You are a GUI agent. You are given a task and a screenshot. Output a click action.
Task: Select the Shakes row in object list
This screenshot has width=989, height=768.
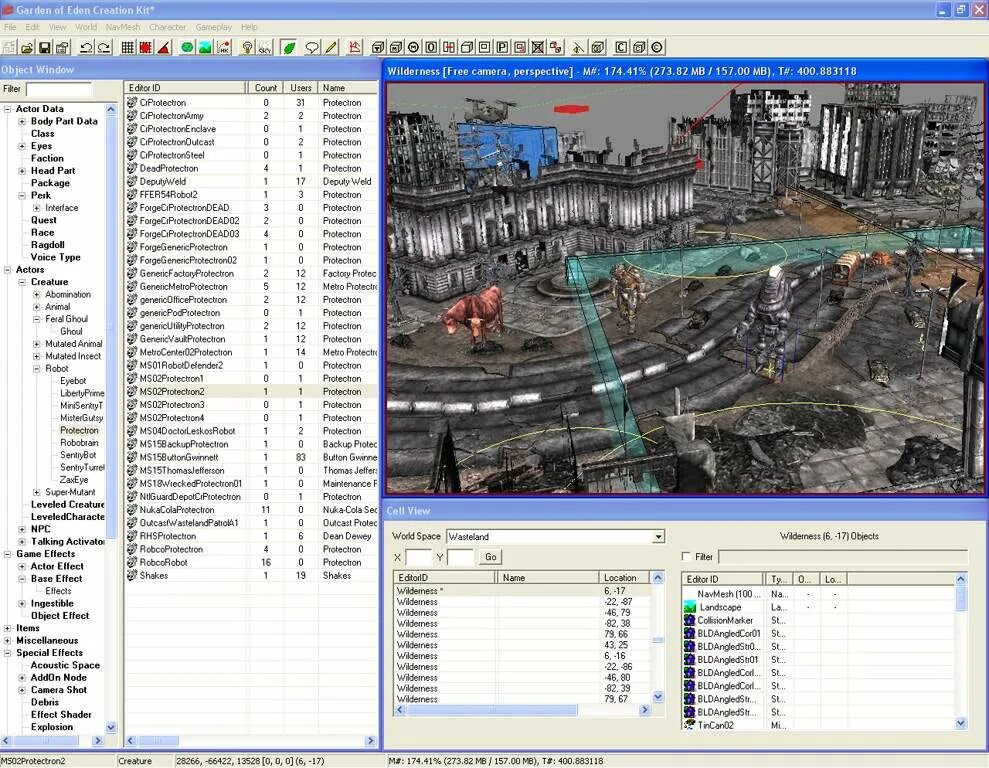click(x=251, y=576)
